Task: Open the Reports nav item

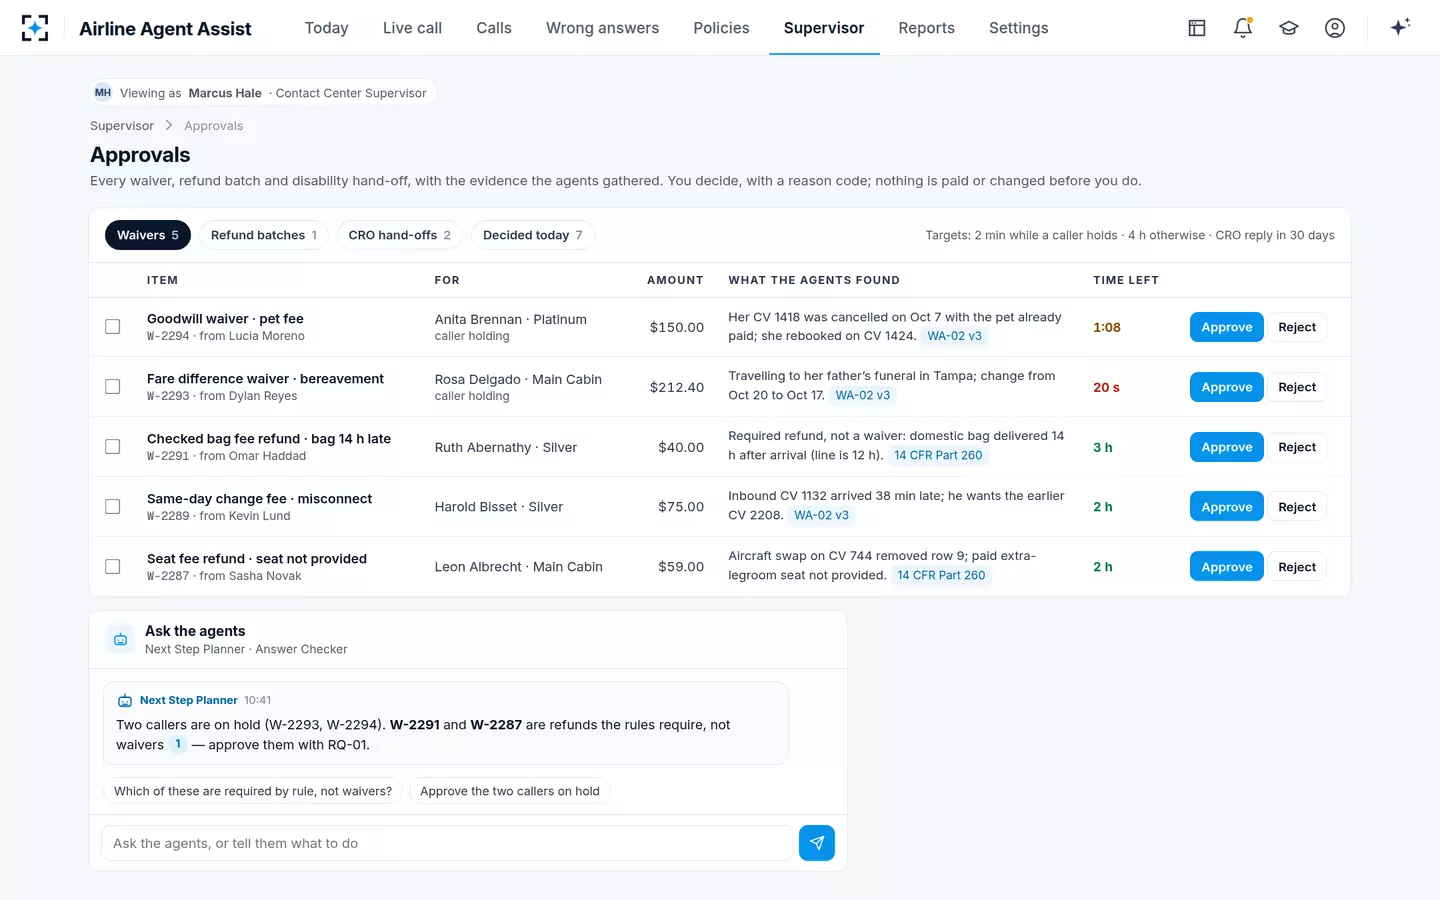Action: [x=926, y=28]
